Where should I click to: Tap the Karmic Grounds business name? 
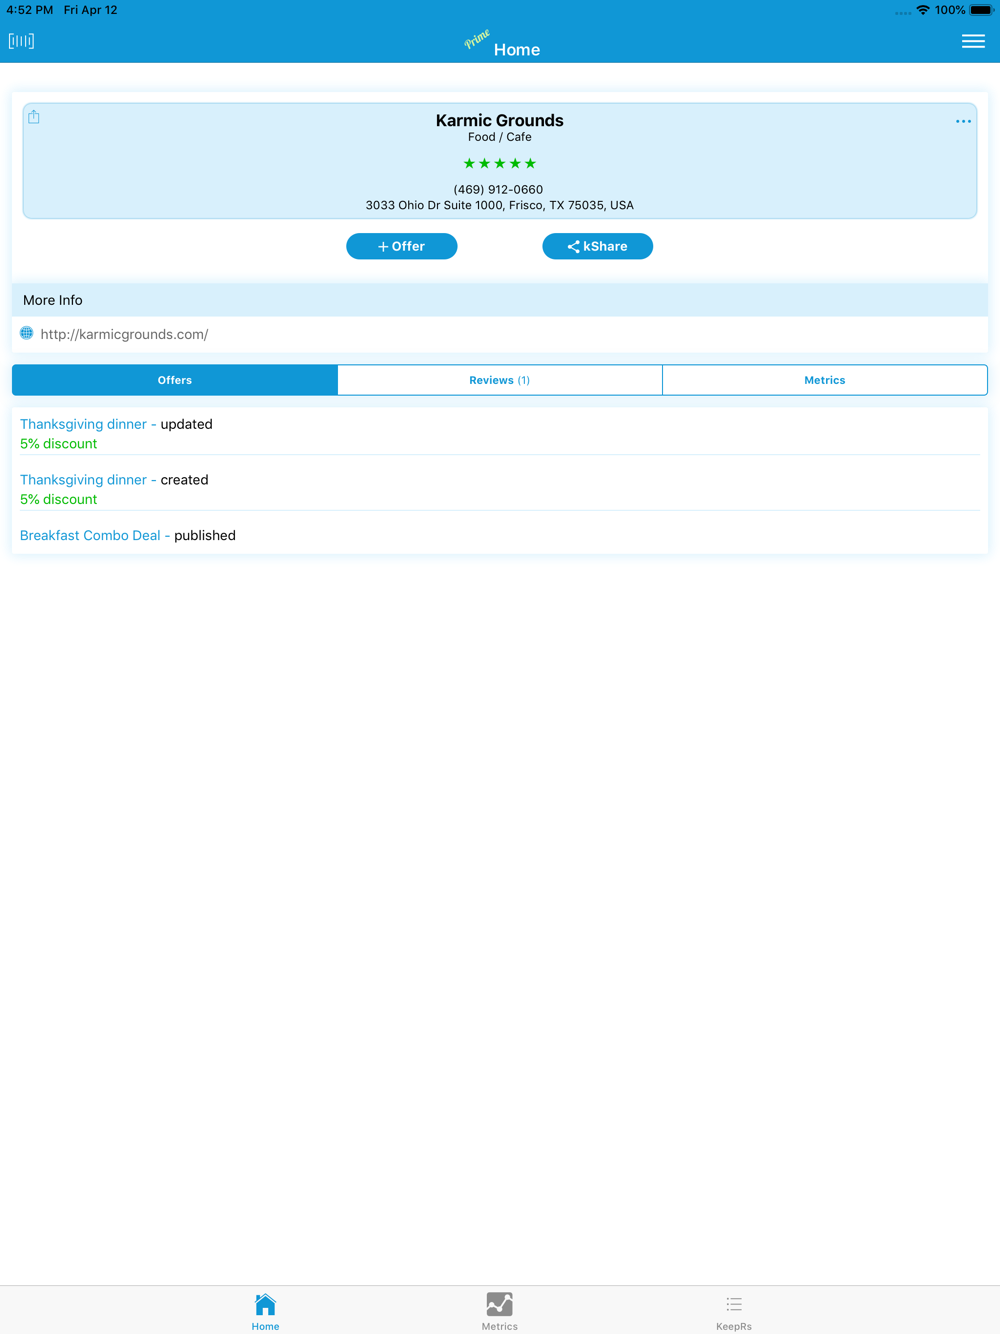point(500,120)
